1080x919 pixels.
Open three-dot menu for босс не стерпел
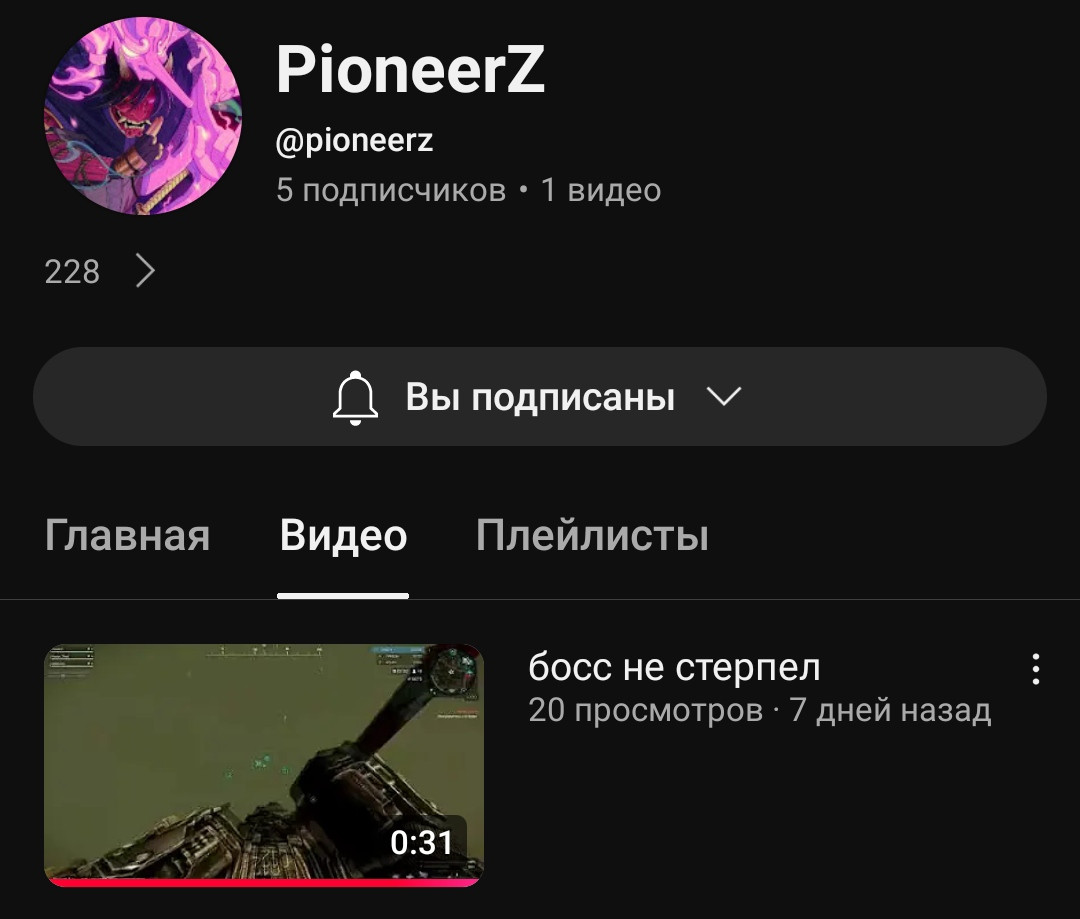pos(1035,669)
